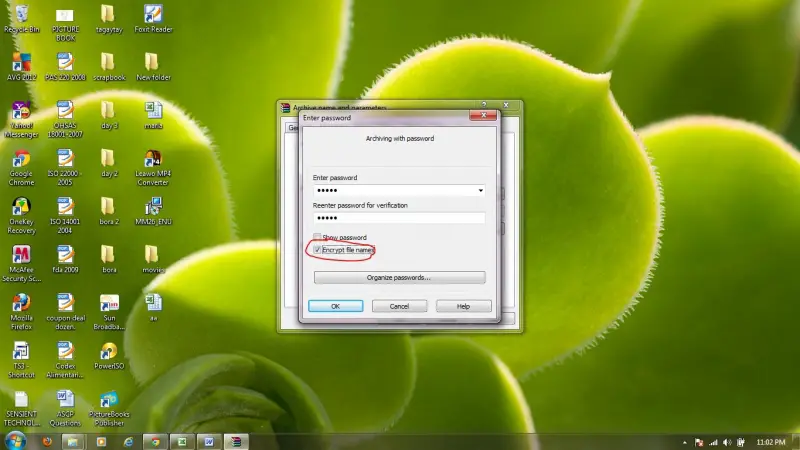Select the day 2 folder
The width and height of the screenshot is (800, 450).
109,163
